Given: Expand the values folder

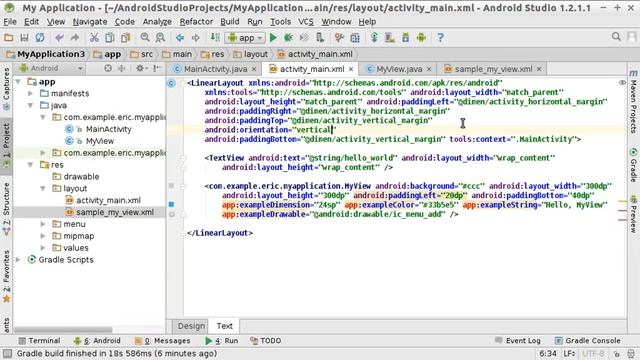Looking at the screenshot, I should click(x=43, y=248).
